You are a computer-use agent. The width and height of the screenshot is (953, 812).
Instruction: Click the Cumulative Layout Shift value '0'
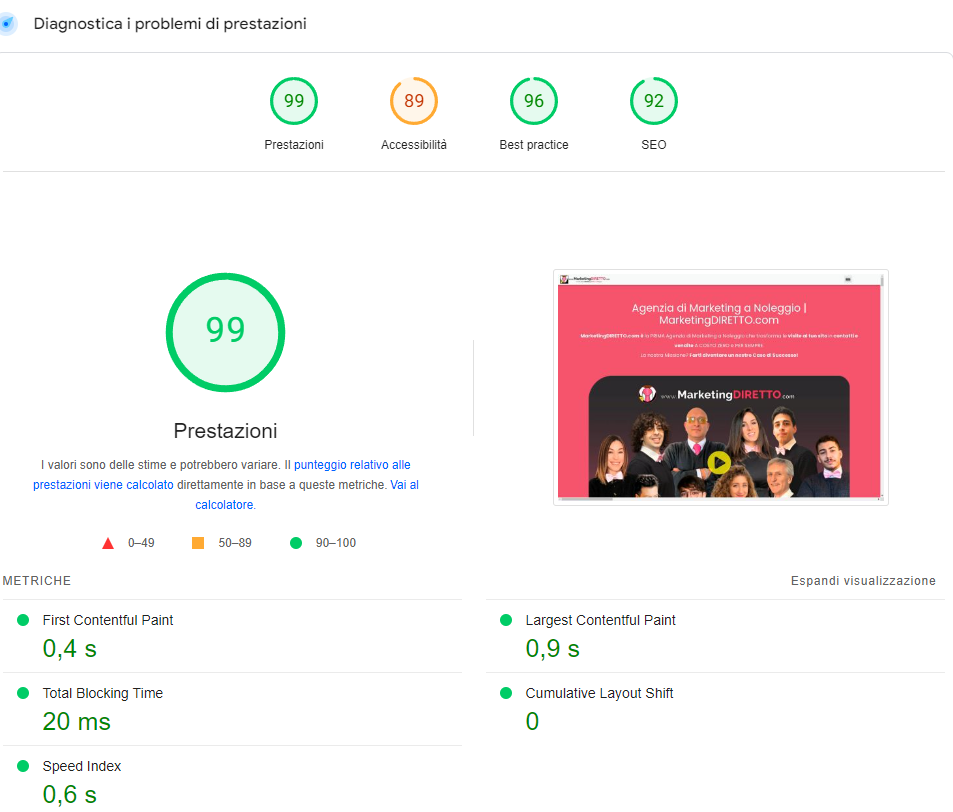tap(532, 721)
